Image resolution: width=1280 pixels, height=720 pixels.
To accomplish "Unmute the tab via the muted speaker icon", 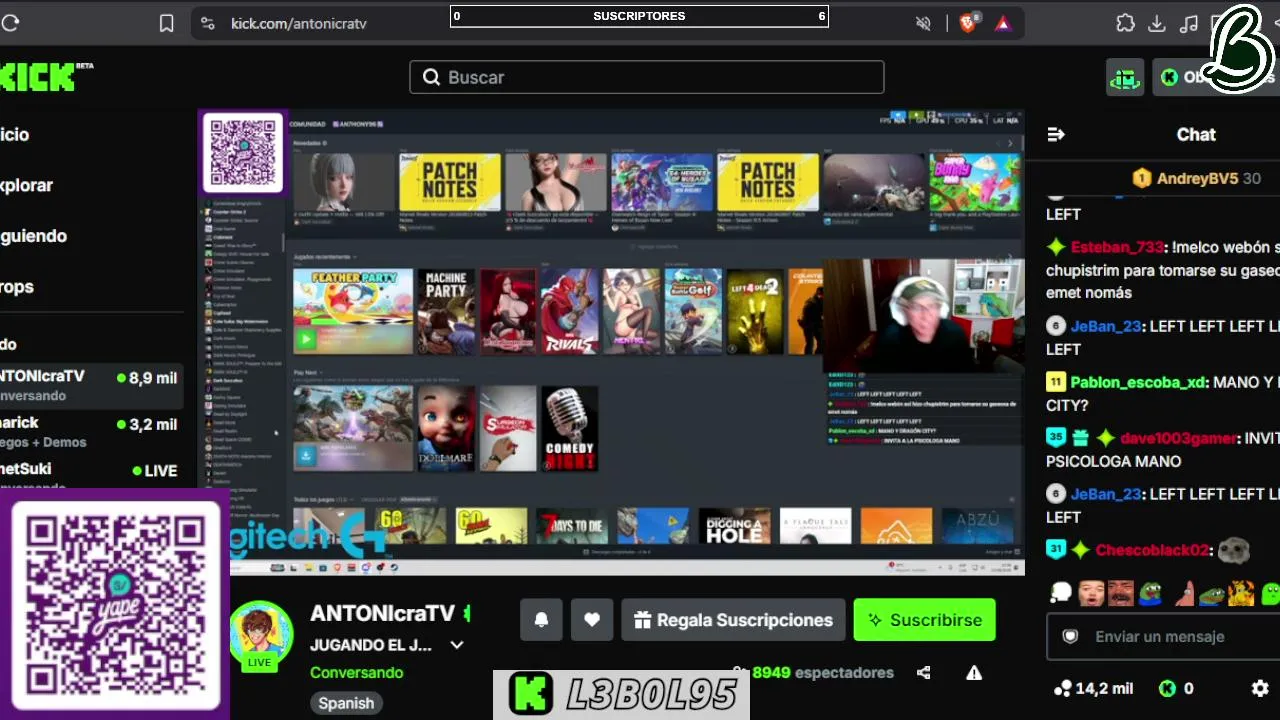I will [x=924, y=23].
